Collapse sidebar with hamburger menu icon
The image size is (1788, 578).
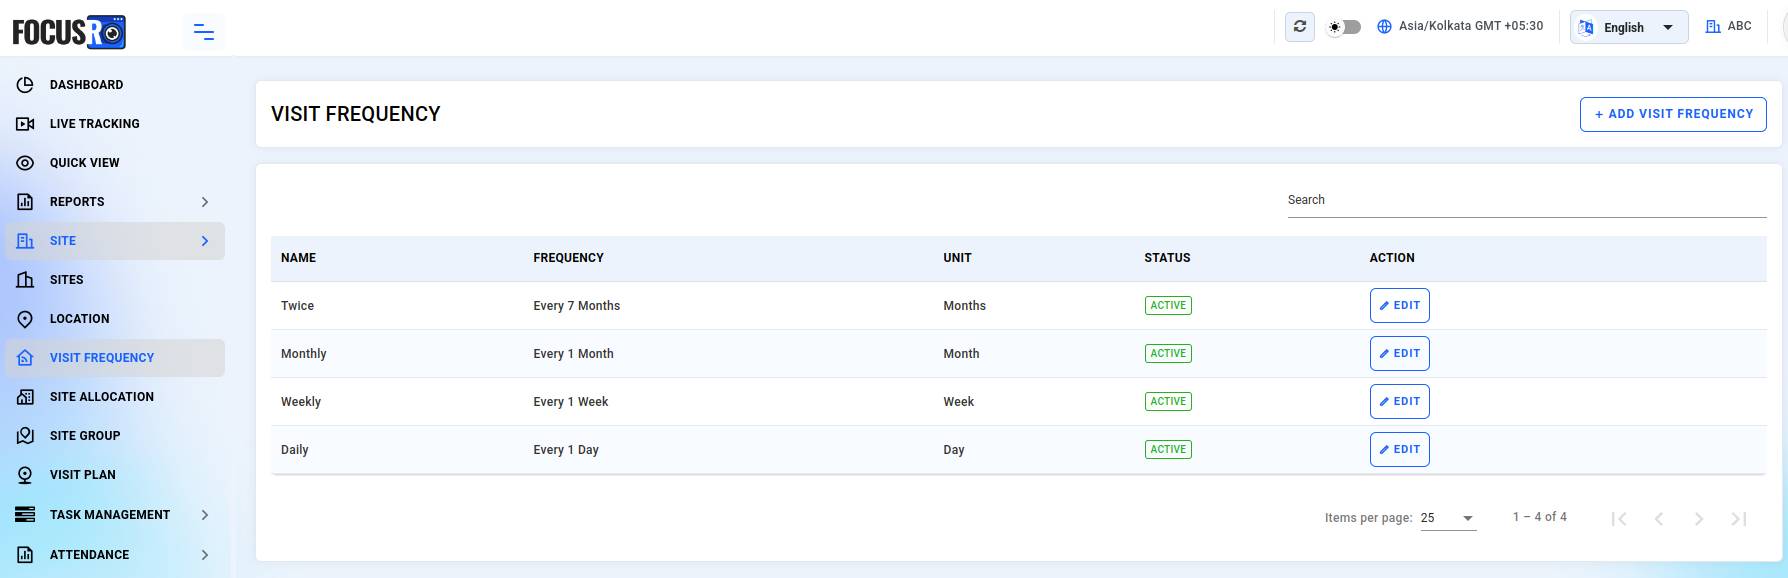coord(204,32)
